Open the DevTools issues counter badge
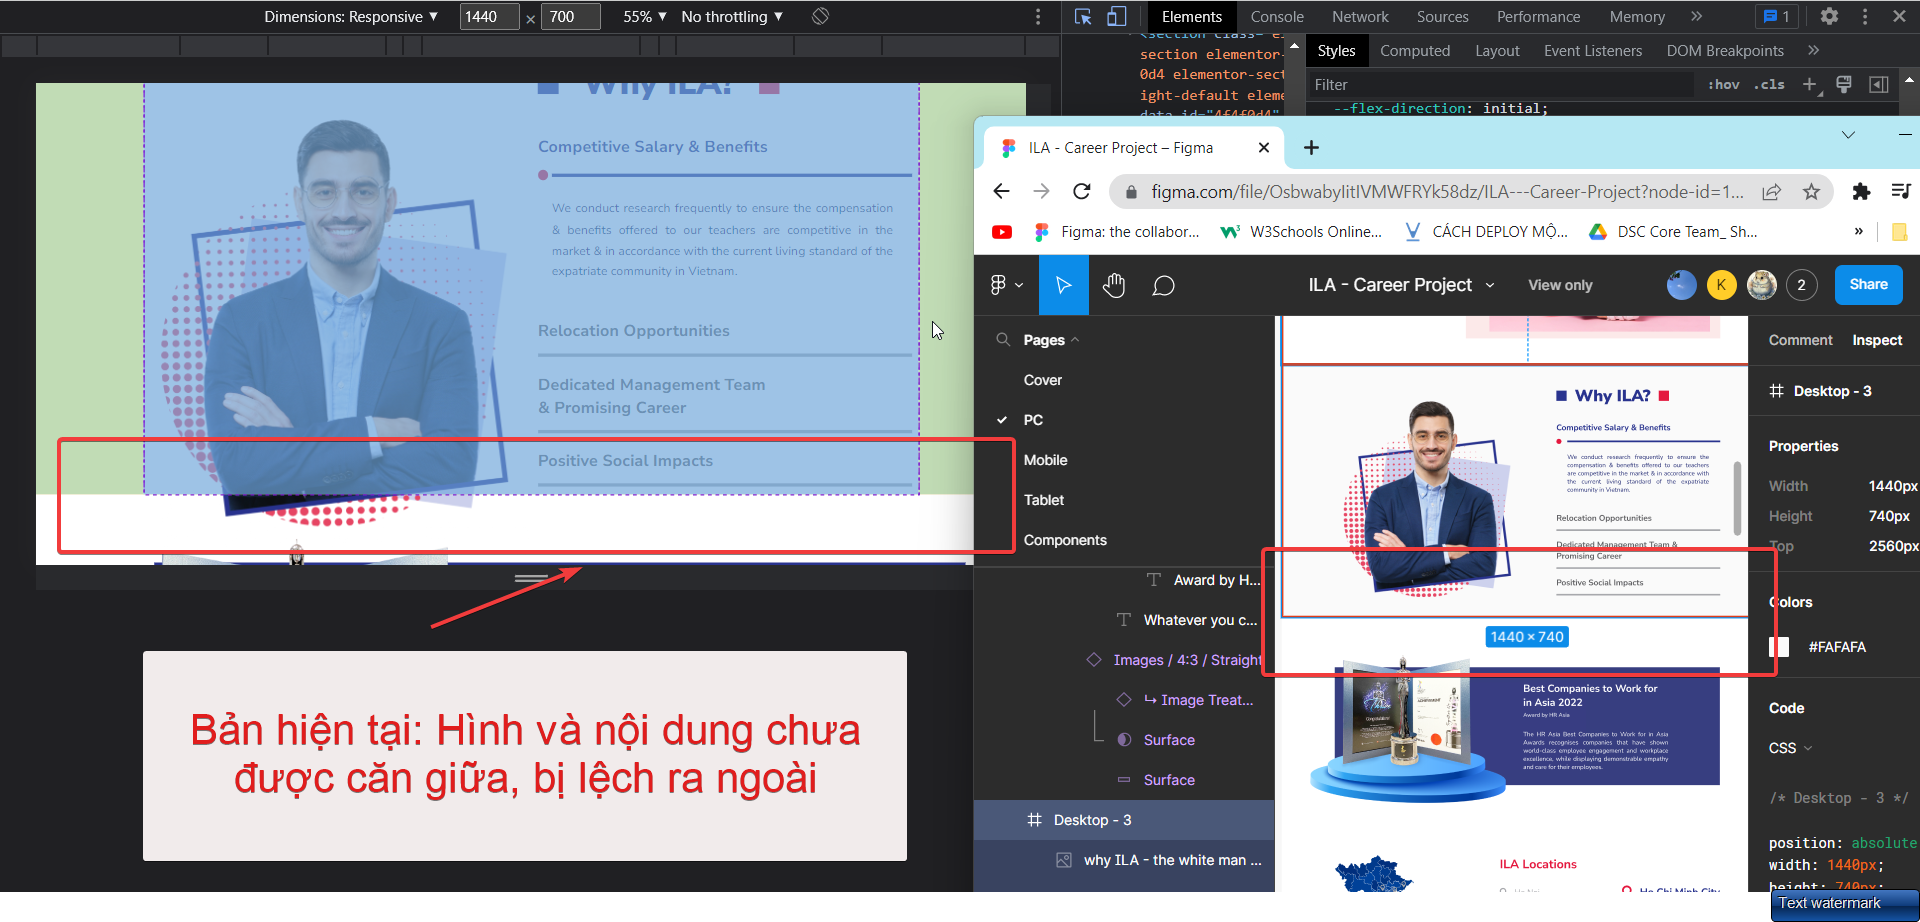Image resolution: width=1920 pixels, height=922 pixels. tap(1777, 16)
